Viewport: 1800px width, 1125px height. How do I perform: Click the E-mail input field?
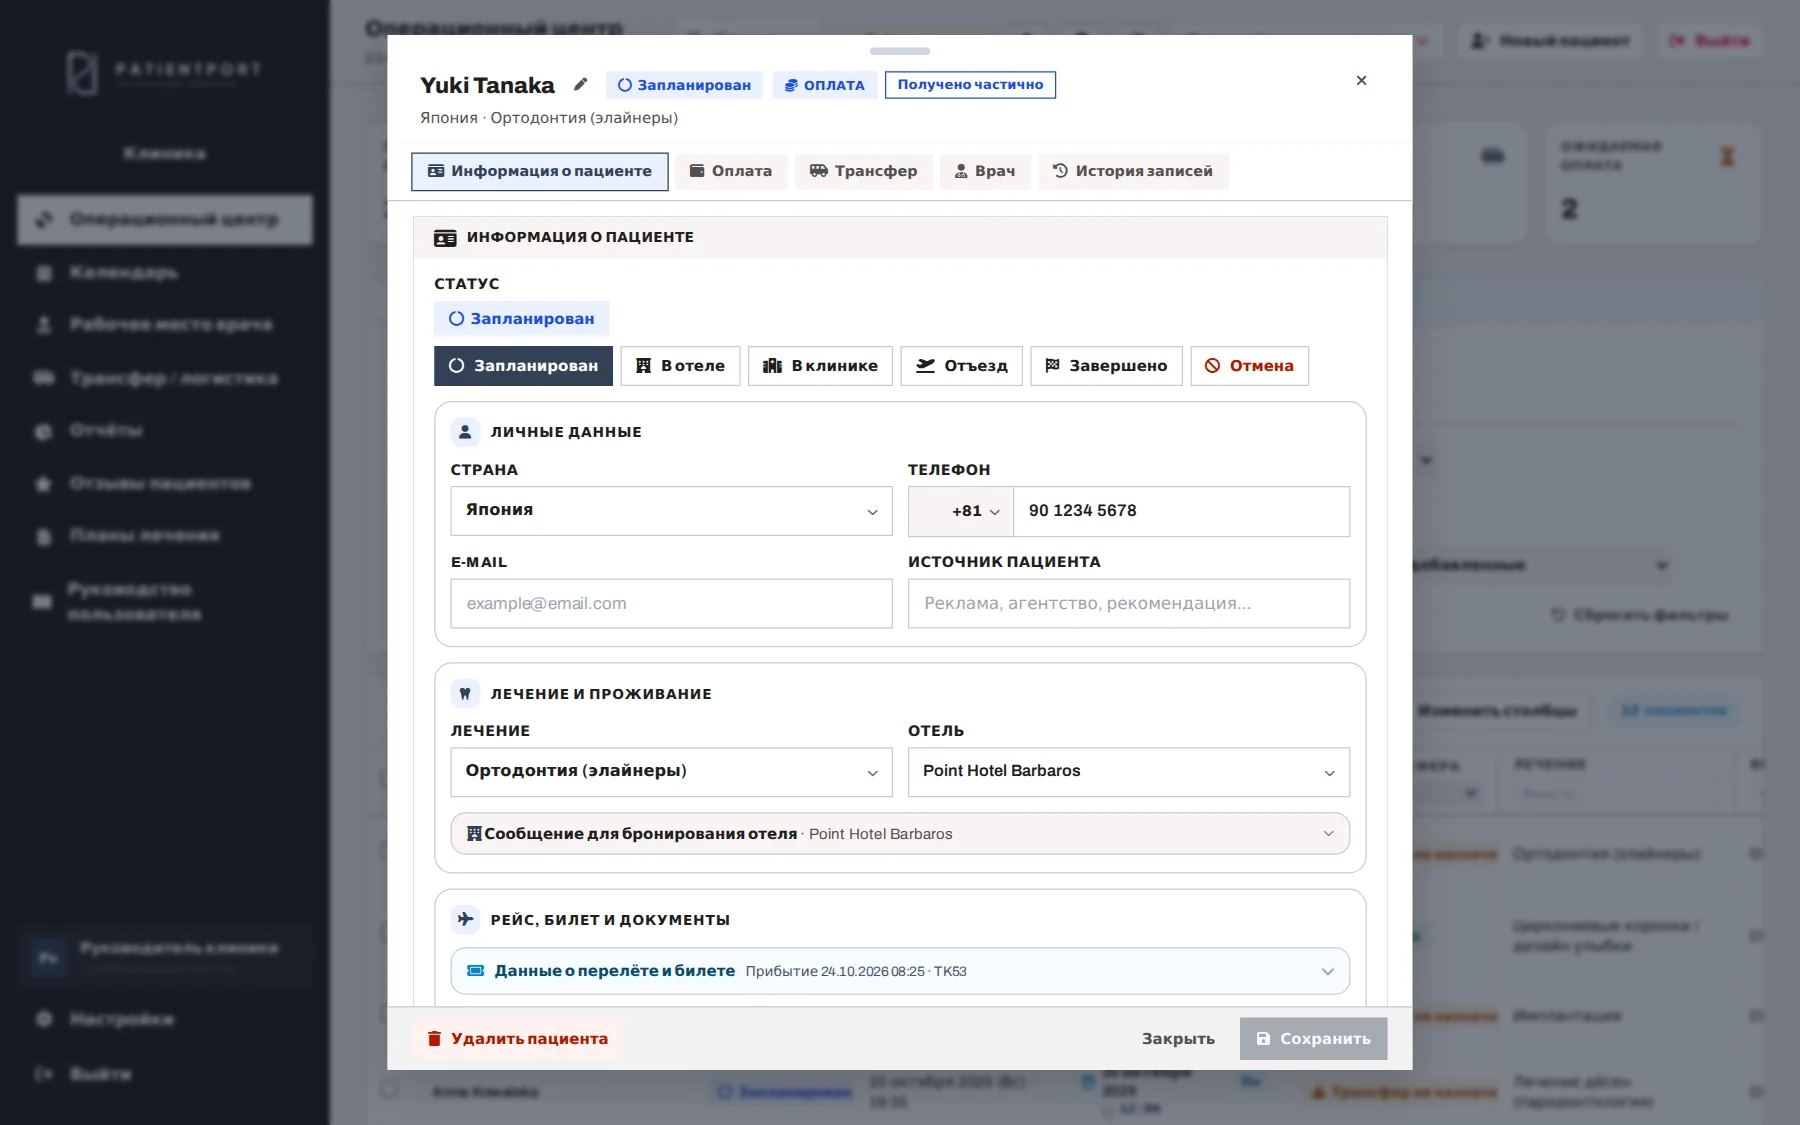tap(671, 604)
